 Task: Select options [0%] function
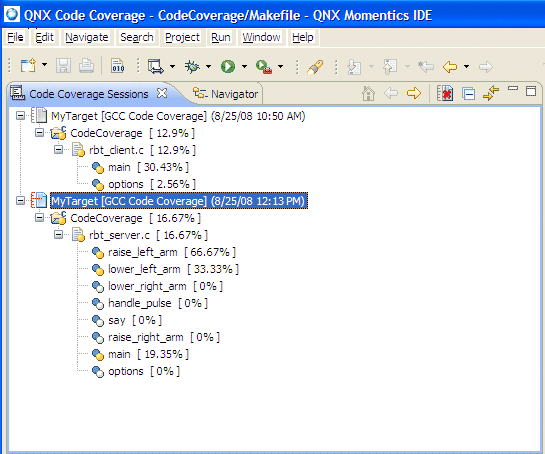[x=144, y=371]
